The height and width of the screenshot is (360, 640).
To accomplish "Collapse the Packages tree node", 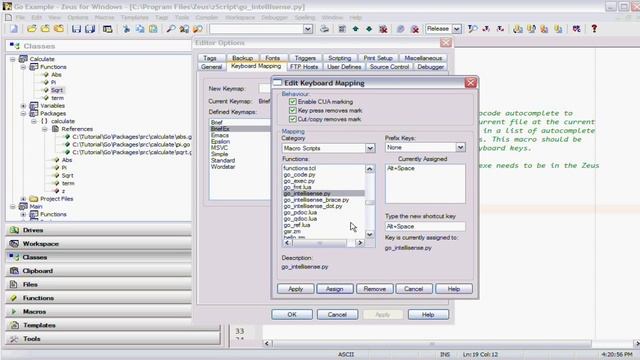I will [x=23, y=113].
